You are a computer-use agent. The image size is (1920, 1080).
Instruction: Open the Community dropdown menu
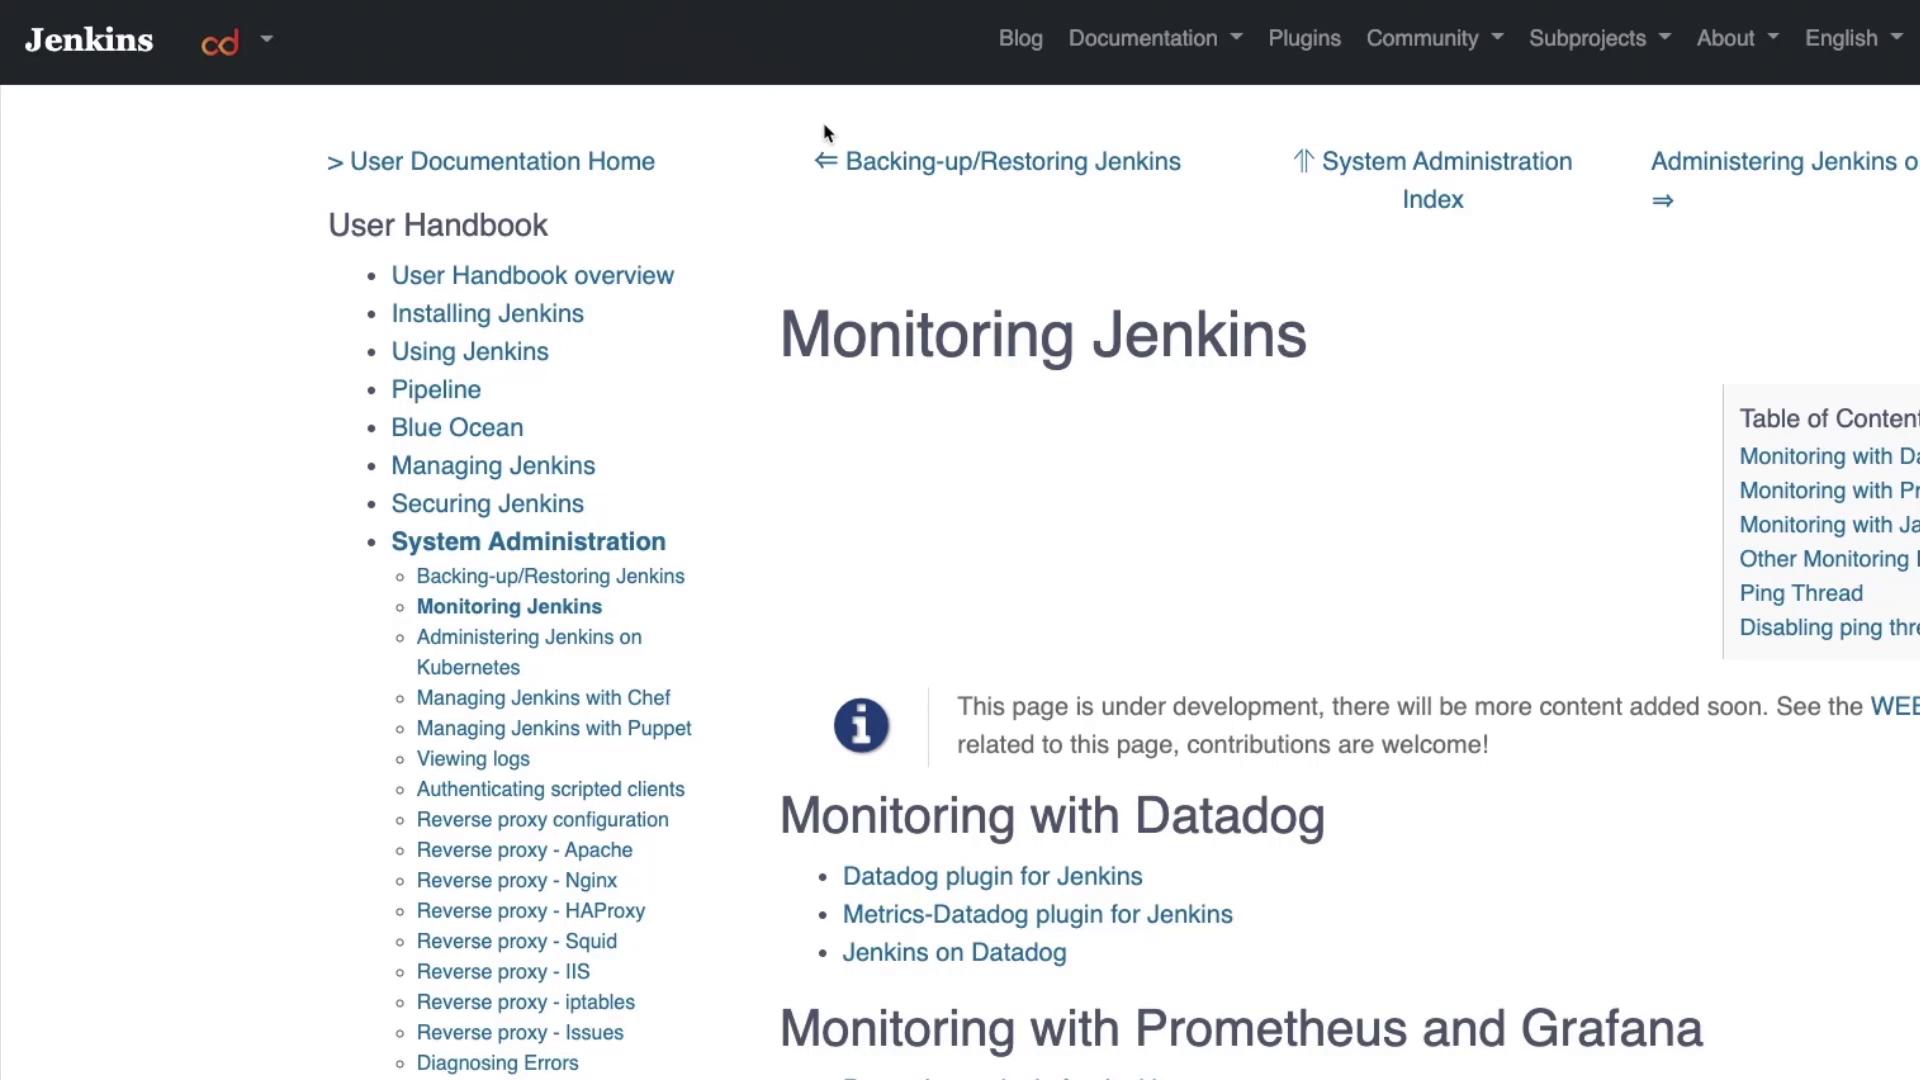click(1434, 38)
